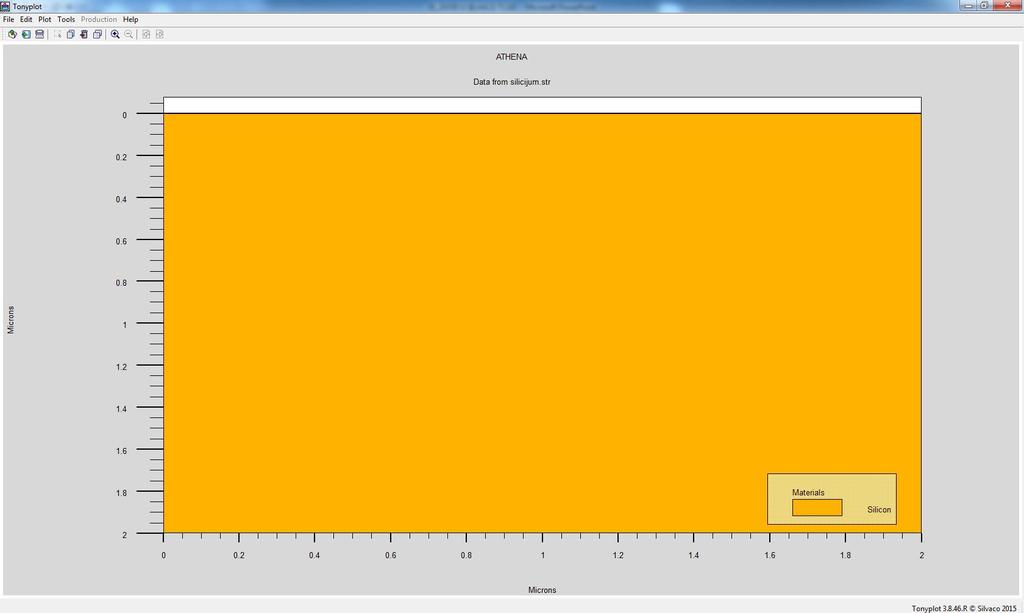
Task: Click the x-axis tick label 1.6
Action: click(770, 556)
